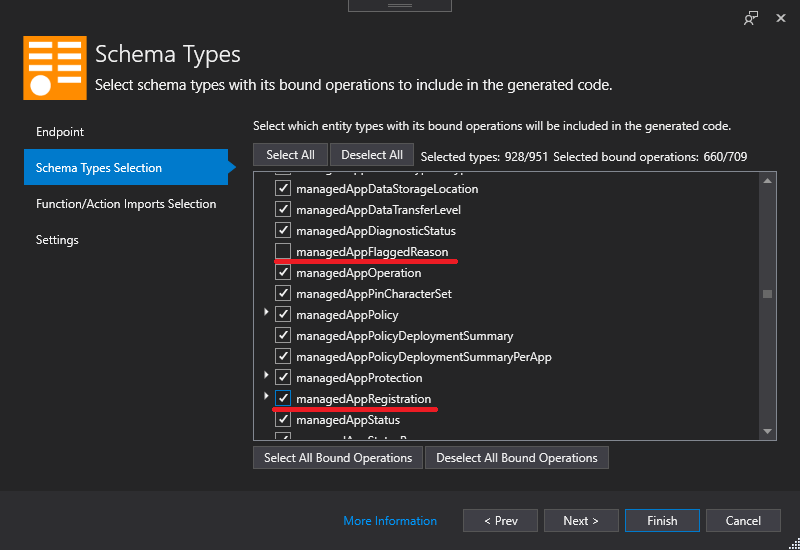The height and width of the screenshot is (550, 800).
Task: Proceed with the Next button
Action: coord(581,520)
